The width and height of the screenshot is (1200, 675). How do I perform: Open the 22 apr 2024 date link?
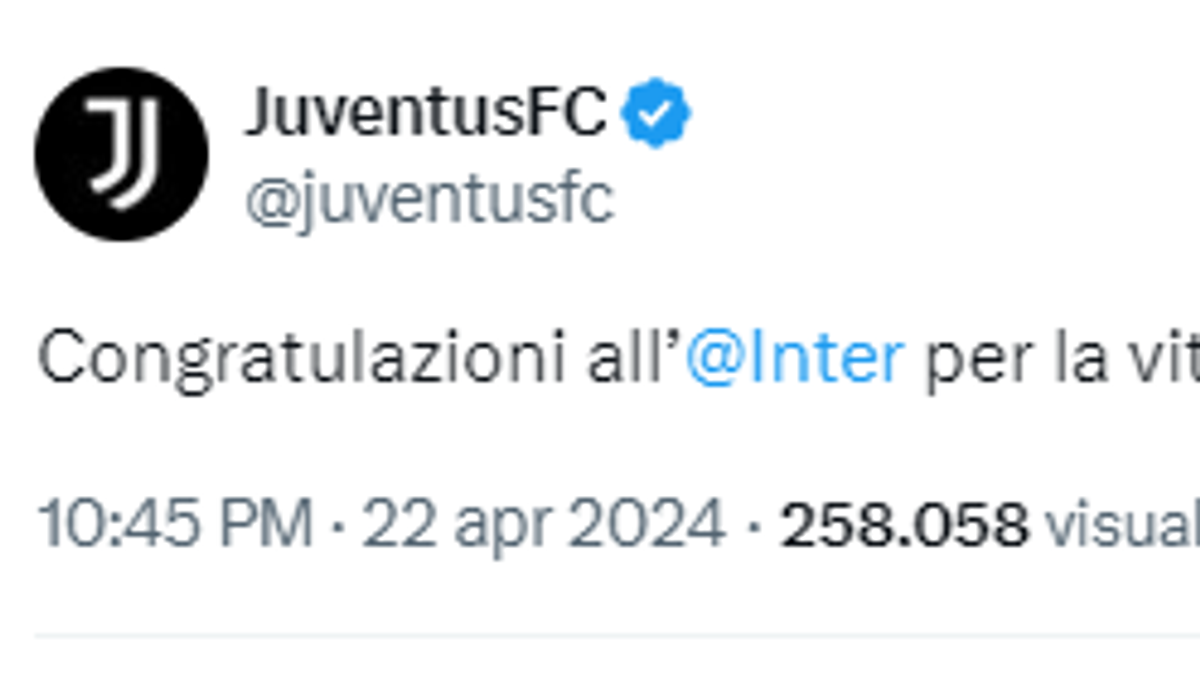[543, 524]
